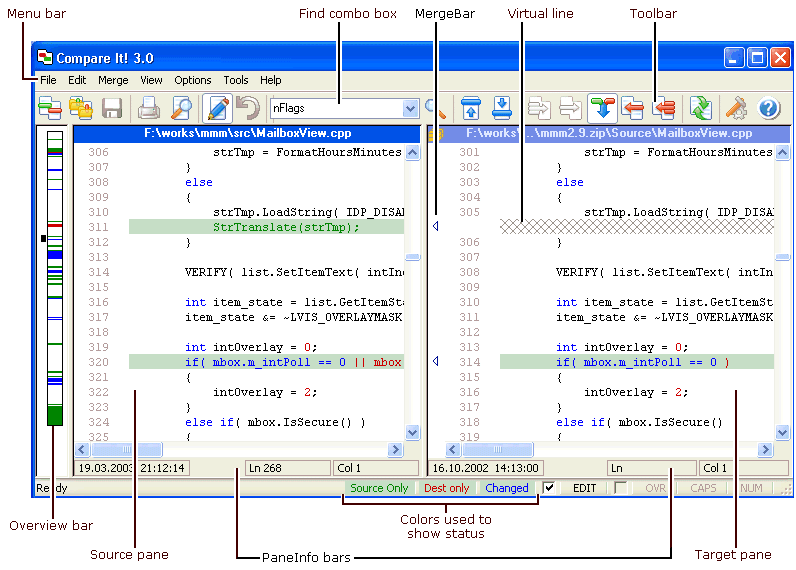The width and height of the screenshot is (796, 570).
Task: Click target pane horizontal scroll right arrow
Action: tap(765, 449)
